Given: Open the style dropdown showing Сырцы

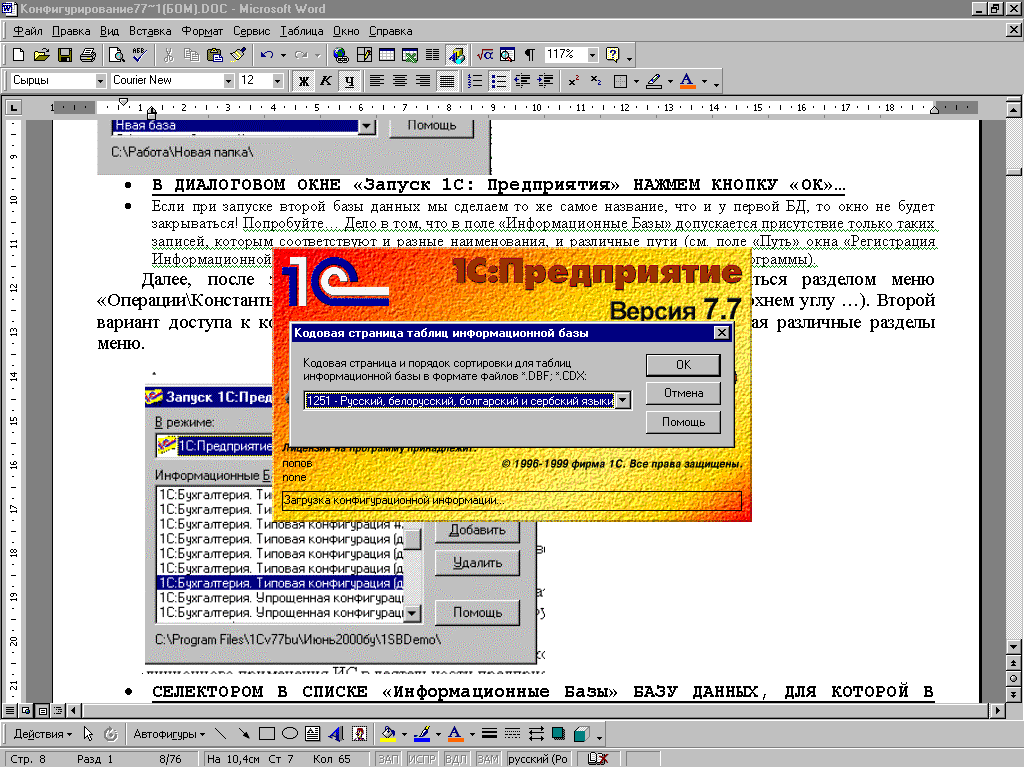Looking at the screenshot, I should [x=100, y=80].
